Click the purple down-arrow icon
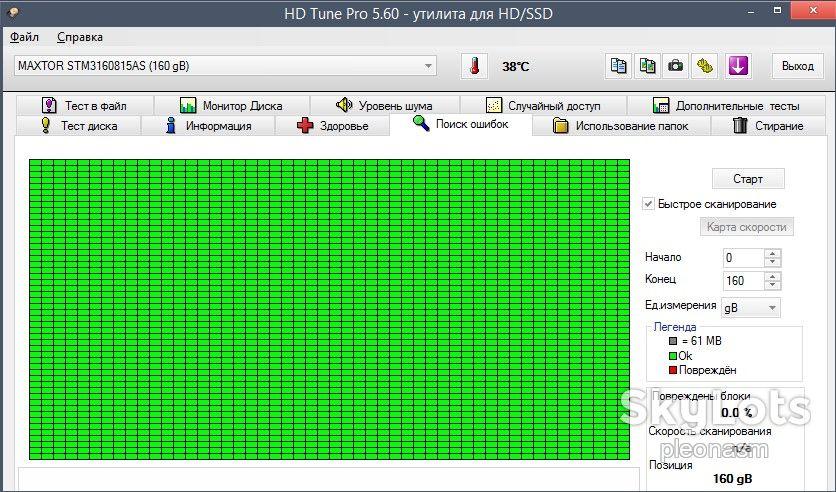 [738, 66]
